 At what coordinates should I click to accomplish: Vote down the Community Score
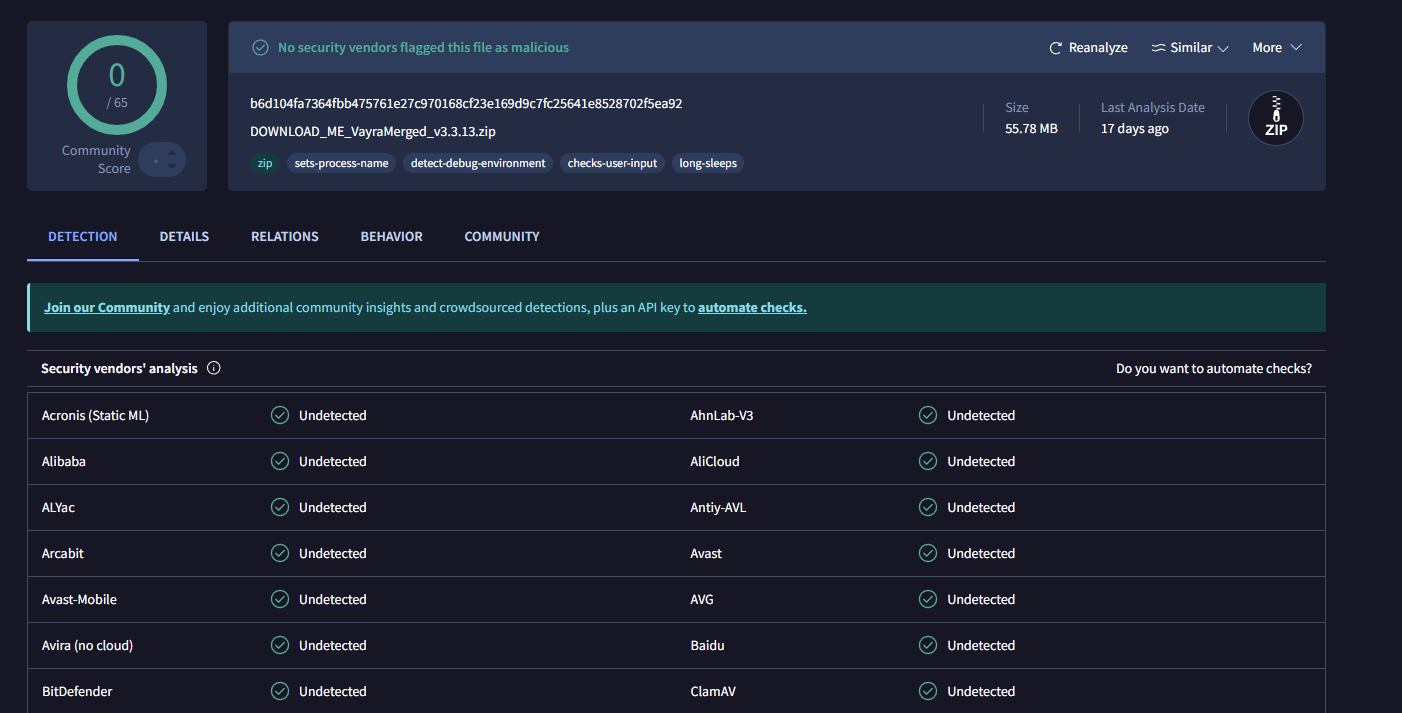(x=172, y=167)
